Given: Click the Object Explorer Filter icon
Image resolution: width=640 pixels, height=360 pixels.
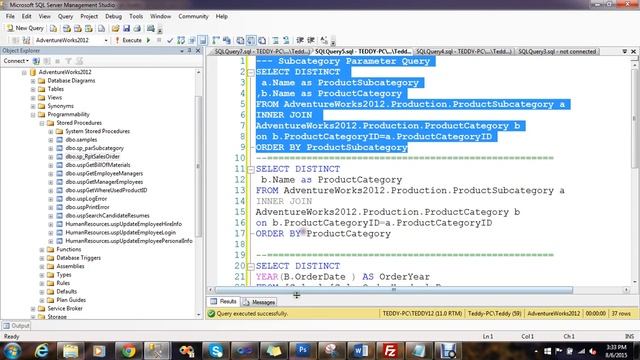Looking at the screenshot, I should tap(69, 61).
